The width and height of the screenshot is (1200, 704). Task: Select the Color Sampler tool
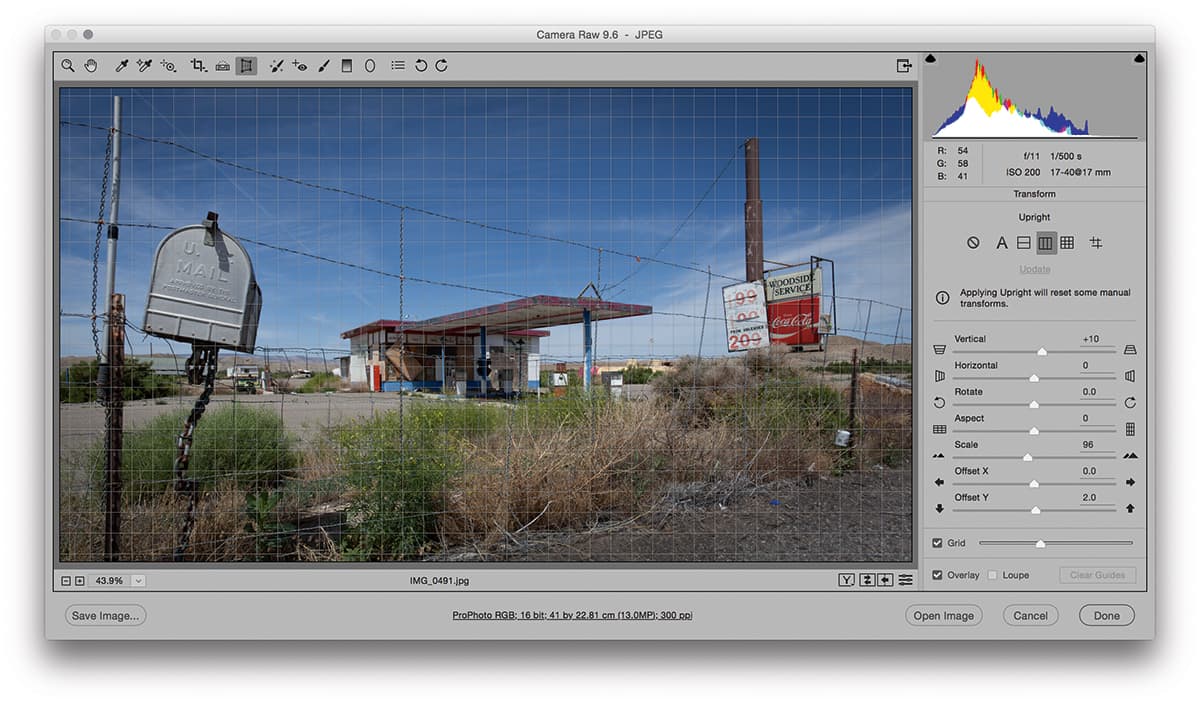point(145,66)
